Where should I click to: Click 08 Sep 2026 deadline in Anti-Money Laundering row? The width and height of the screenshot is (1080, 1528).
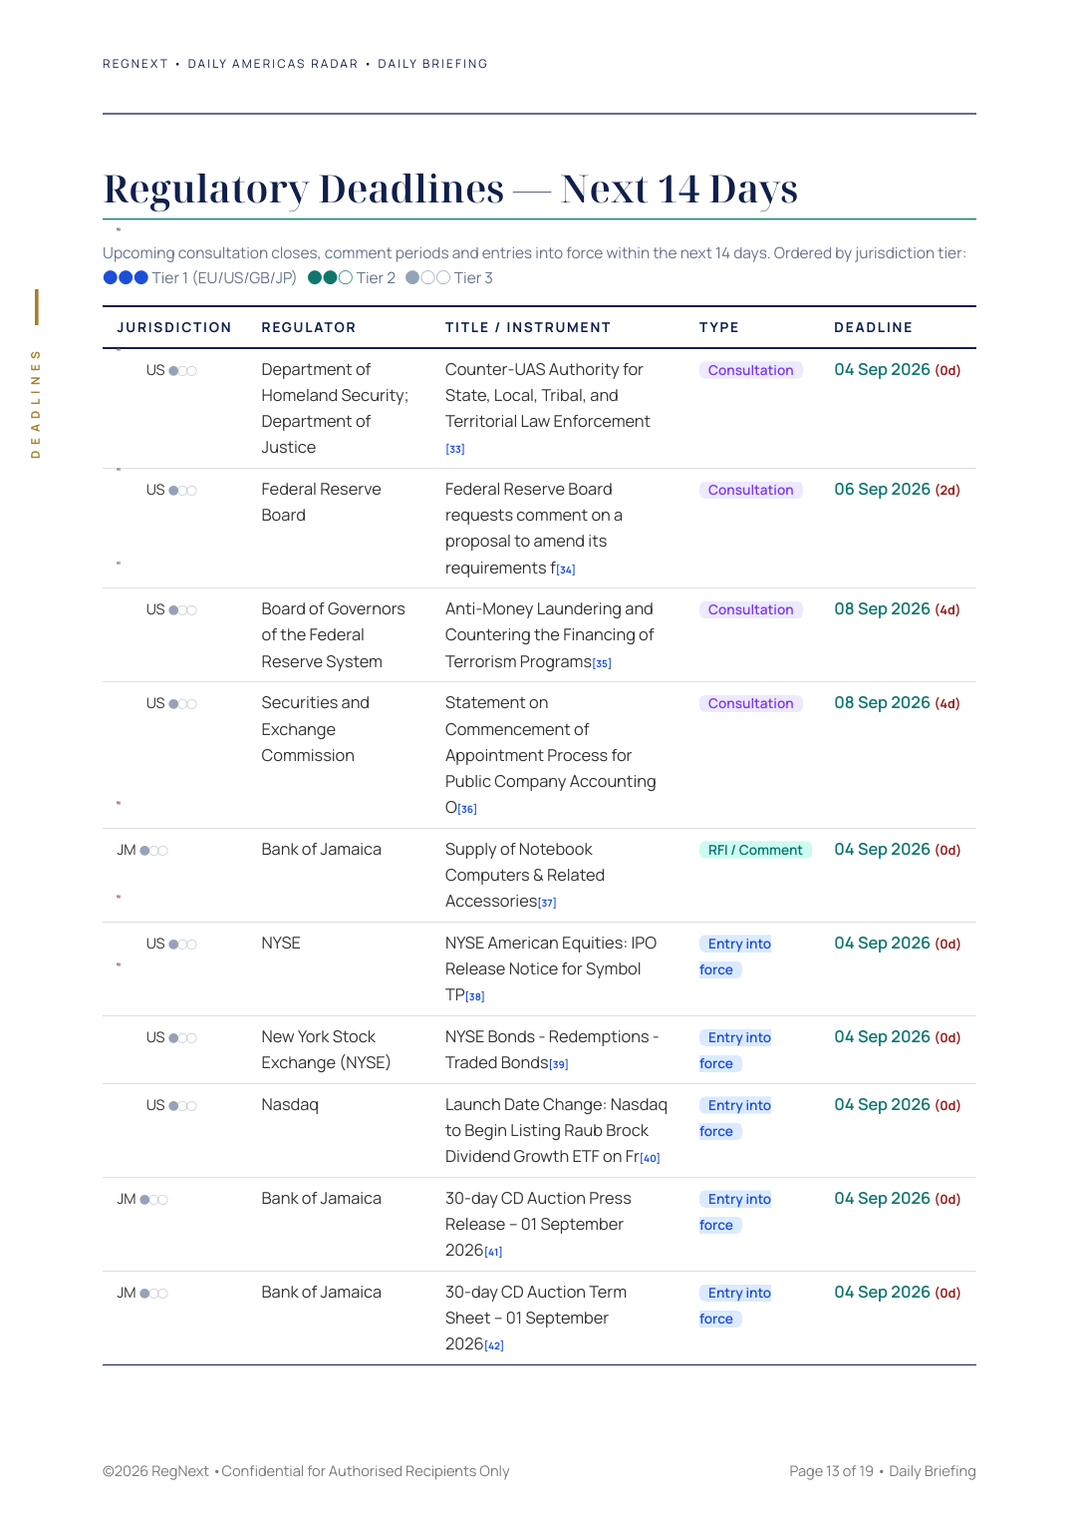(897, 610)
